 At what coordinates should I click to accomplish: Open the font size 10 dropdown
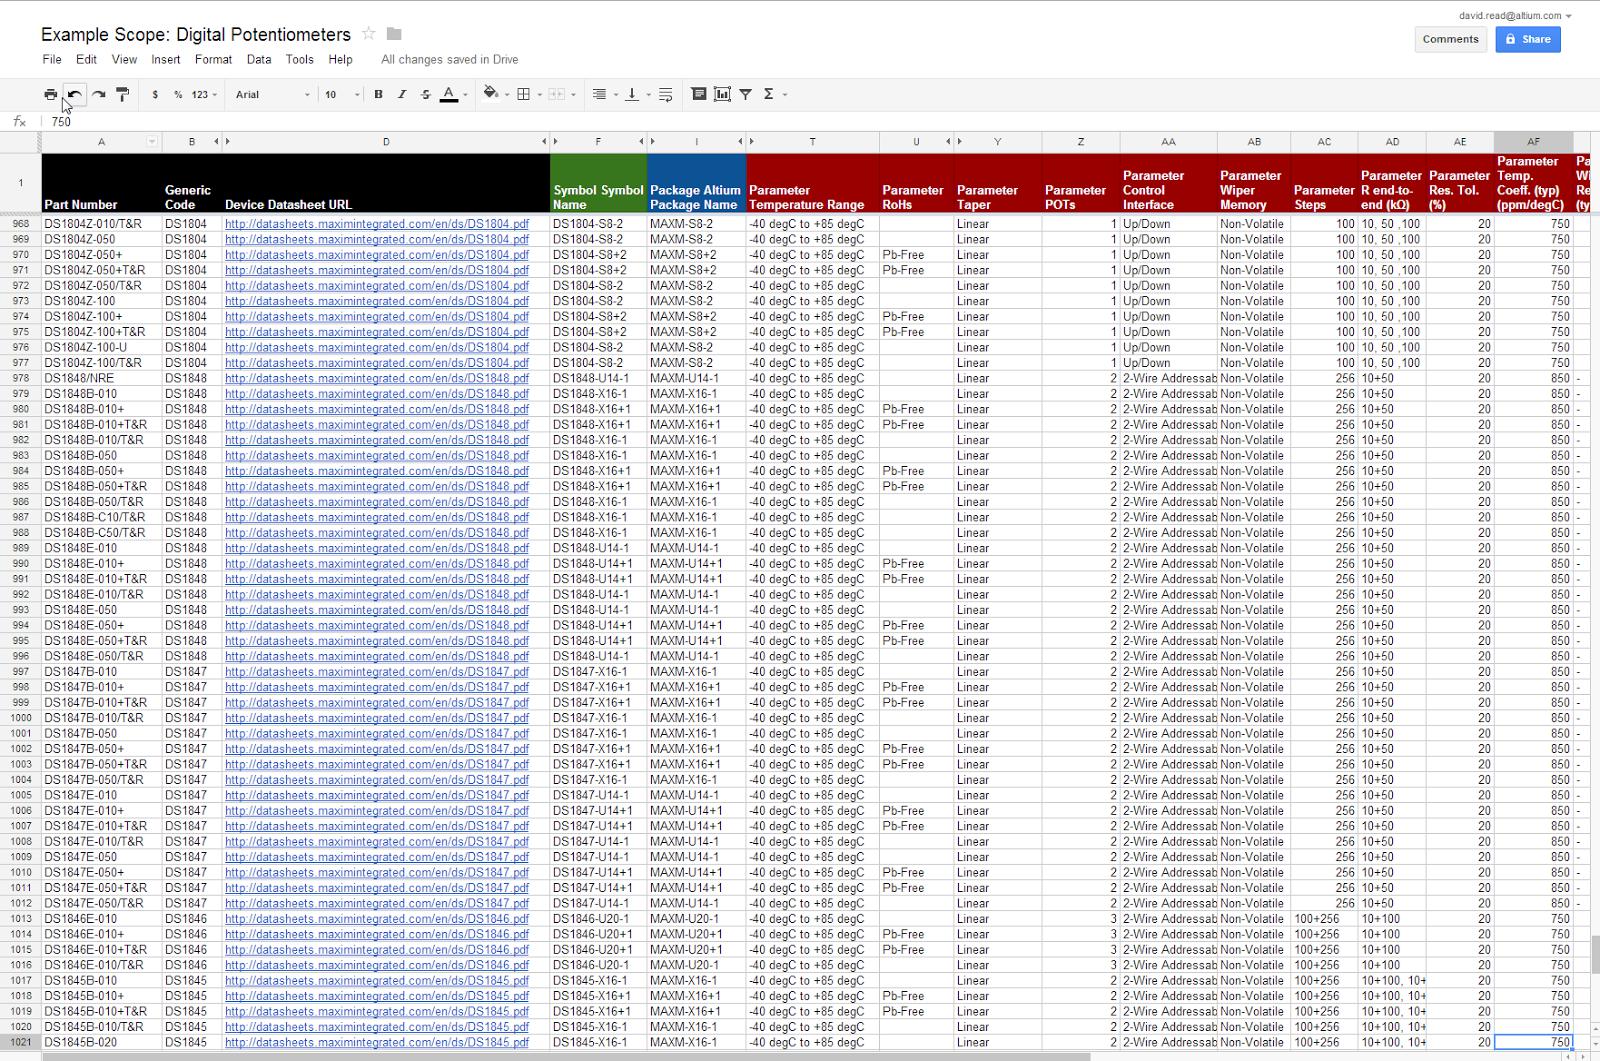341,94
